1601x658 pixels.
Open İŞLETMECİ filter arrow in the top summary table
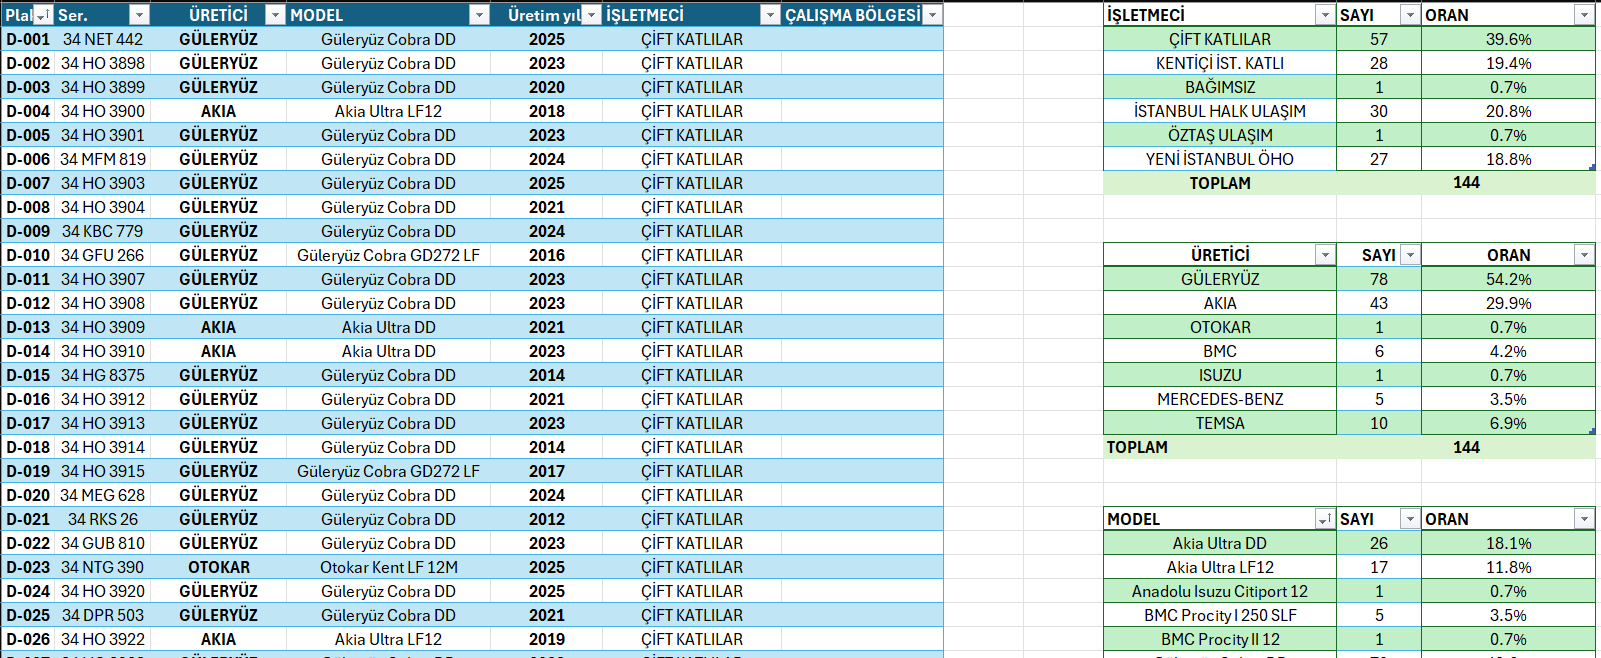(1325, 15)
